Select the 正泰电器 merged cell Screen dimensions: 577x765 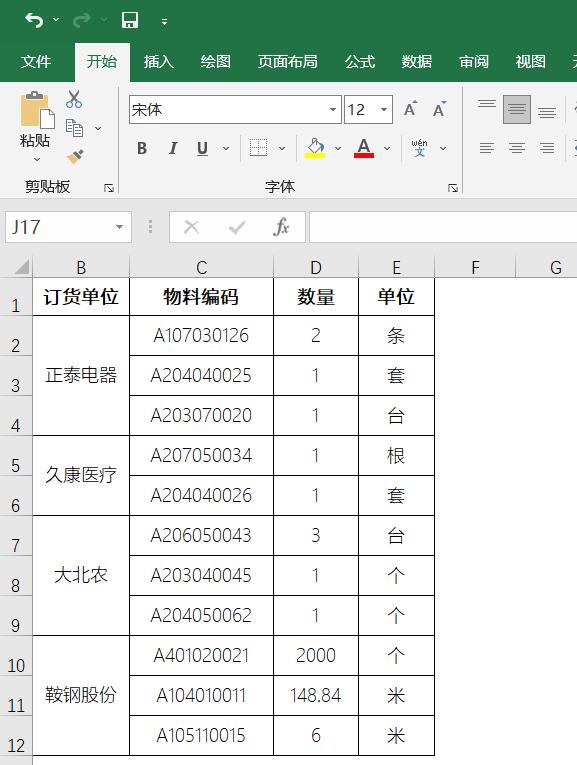click(x=81, y=376)
